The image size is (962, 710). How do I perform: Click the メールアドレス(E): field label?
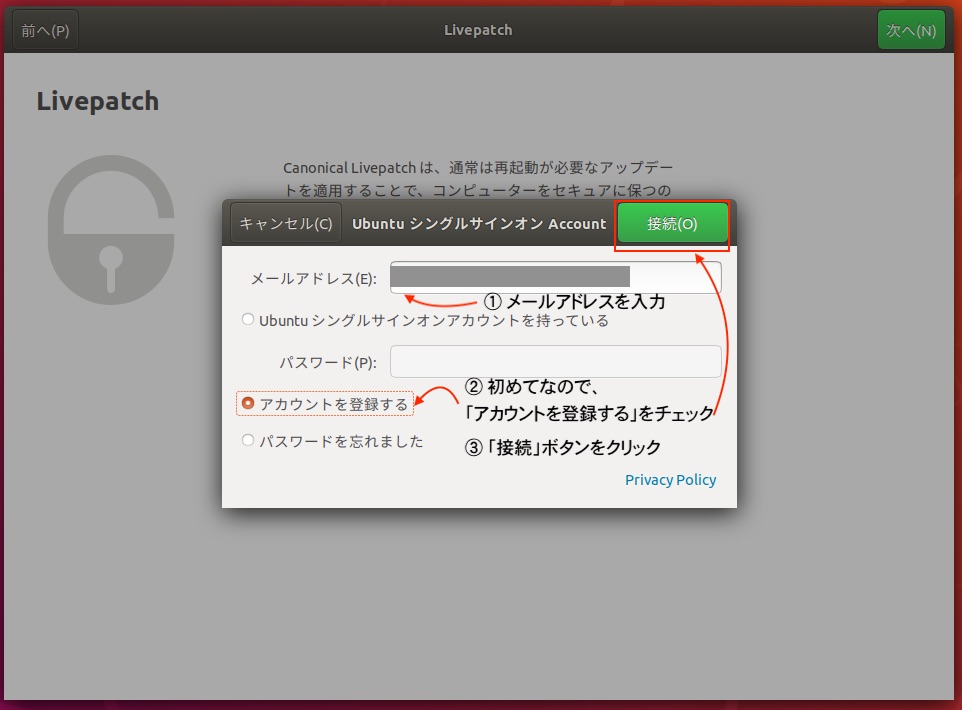(314, 279)
